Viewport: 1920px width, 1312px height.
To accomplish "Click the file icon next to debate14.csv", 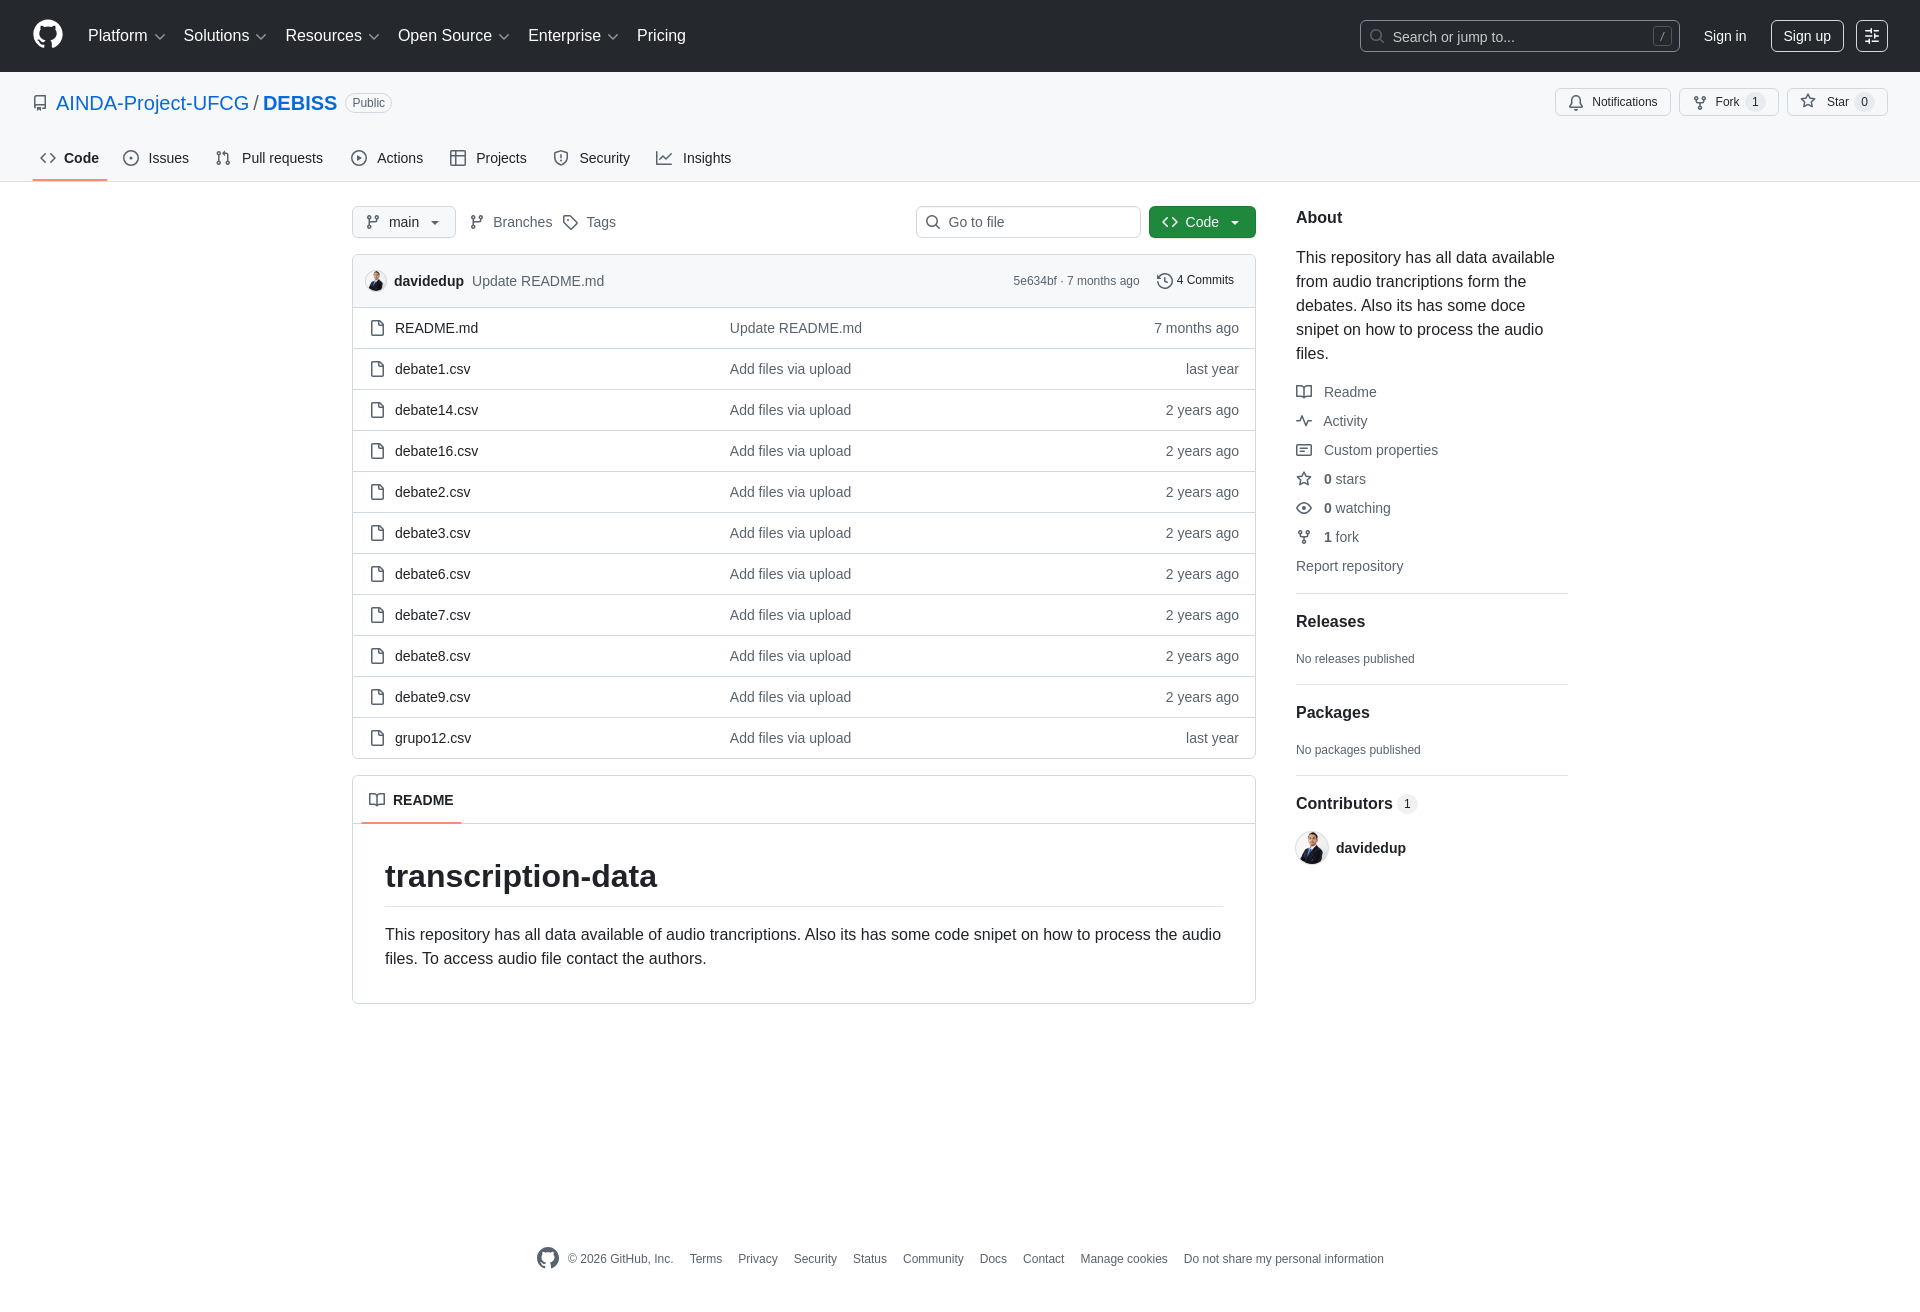I will click(x=377, y=410).
